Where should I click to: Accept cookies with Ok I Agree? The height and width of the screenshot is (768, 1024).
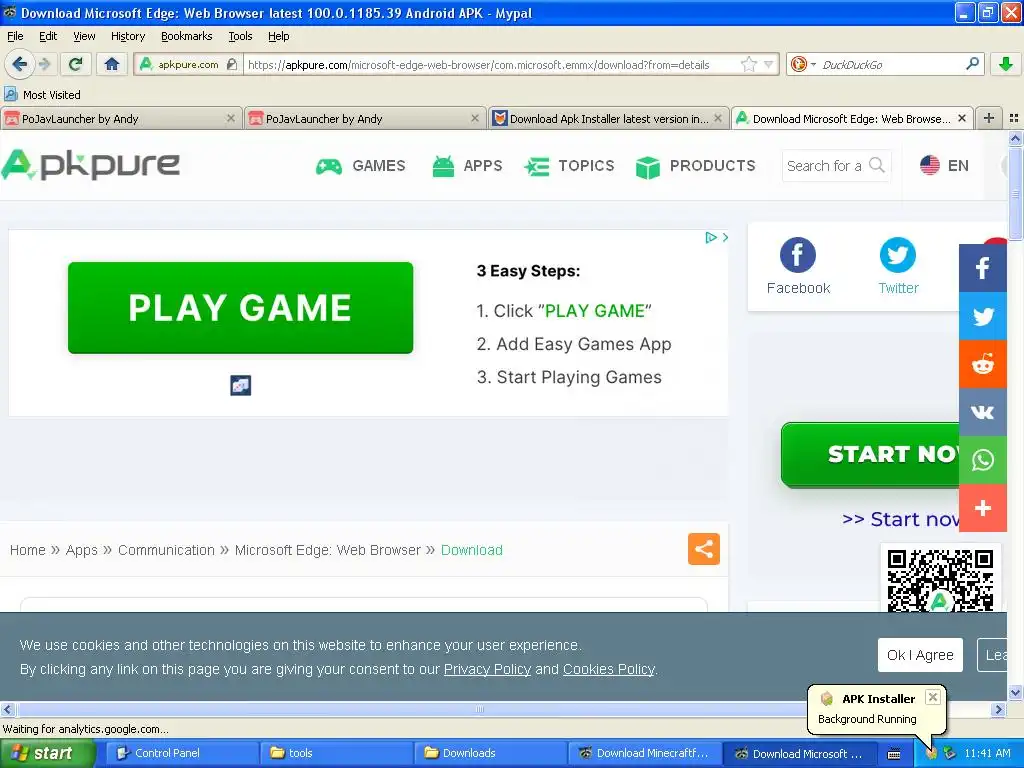[920, 655]
